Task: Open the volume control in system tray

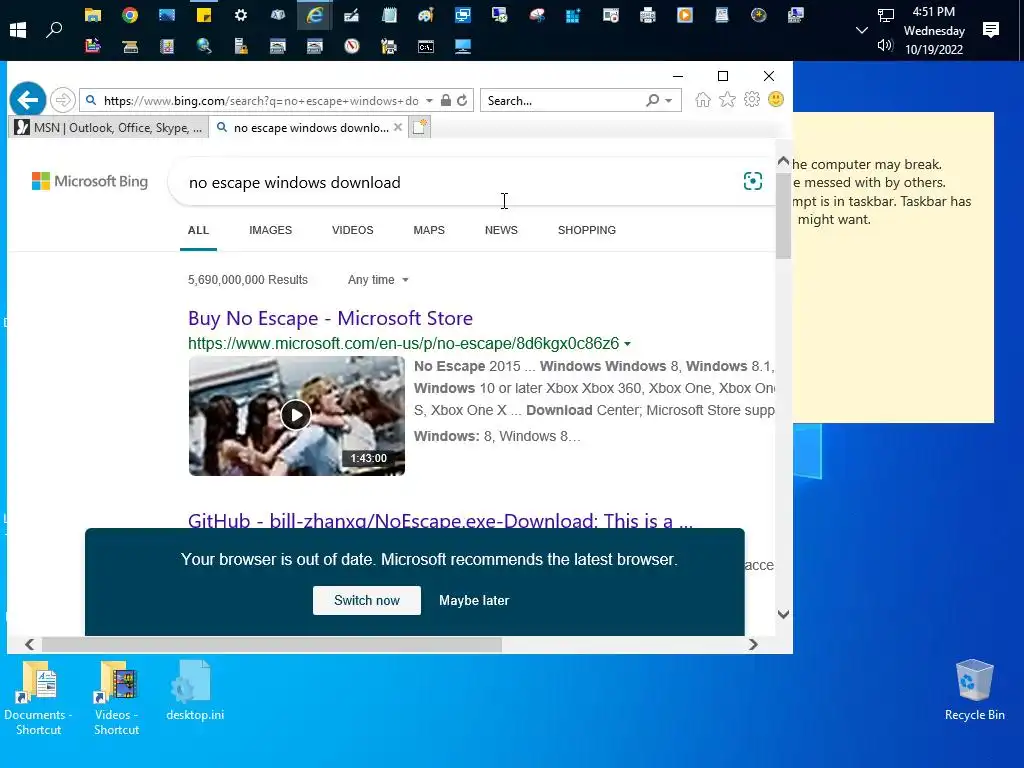Action: point(885,45)
